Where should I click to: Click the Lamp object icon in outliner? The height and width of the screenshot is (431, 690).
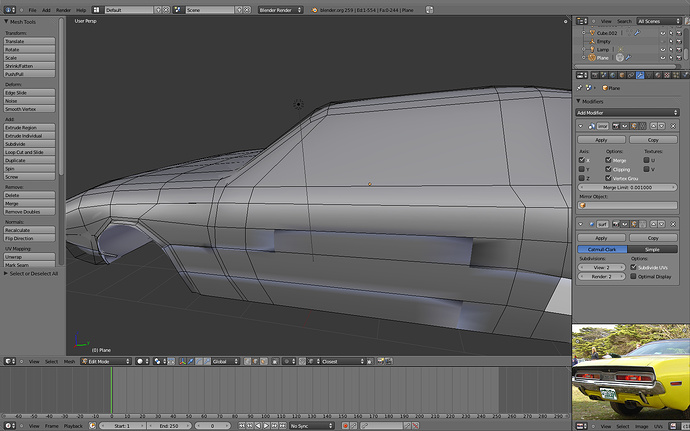point(592,49)
